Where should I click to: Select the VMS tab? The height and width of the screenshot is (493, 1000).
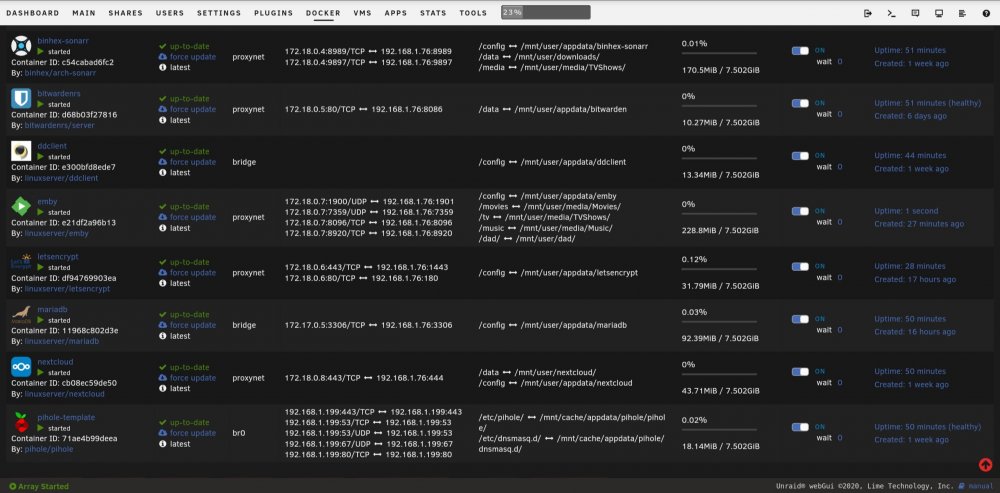(362, 13)
